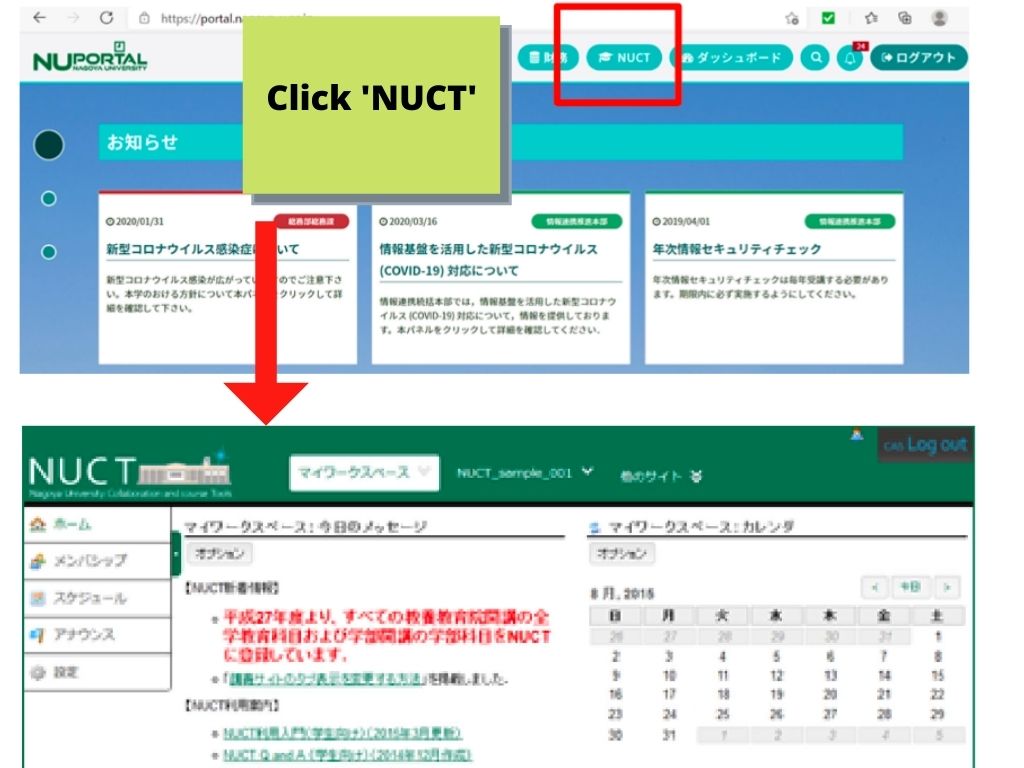Image resolution: width=1024 pixels, height=768 pixels.
Task: Click the CAS Log out button
Action: tap(925, 445)
